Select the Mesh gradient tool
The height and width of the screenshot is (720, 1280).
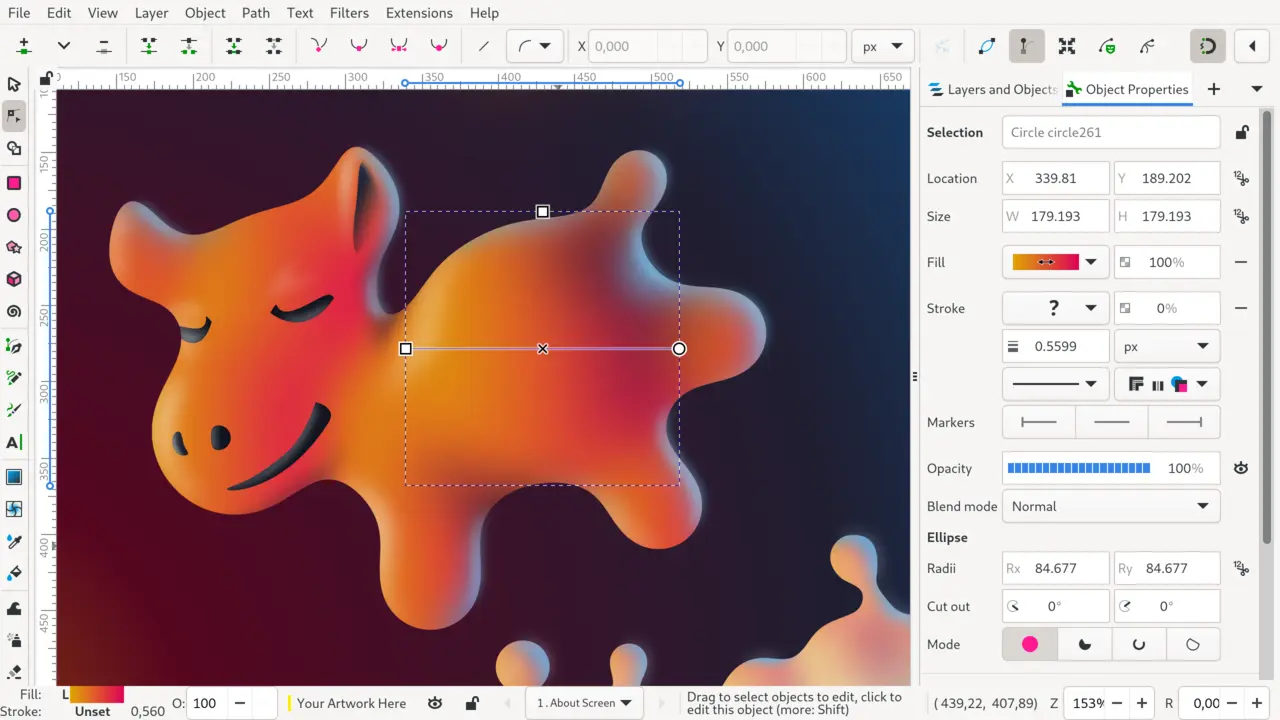tap(14, 509)
